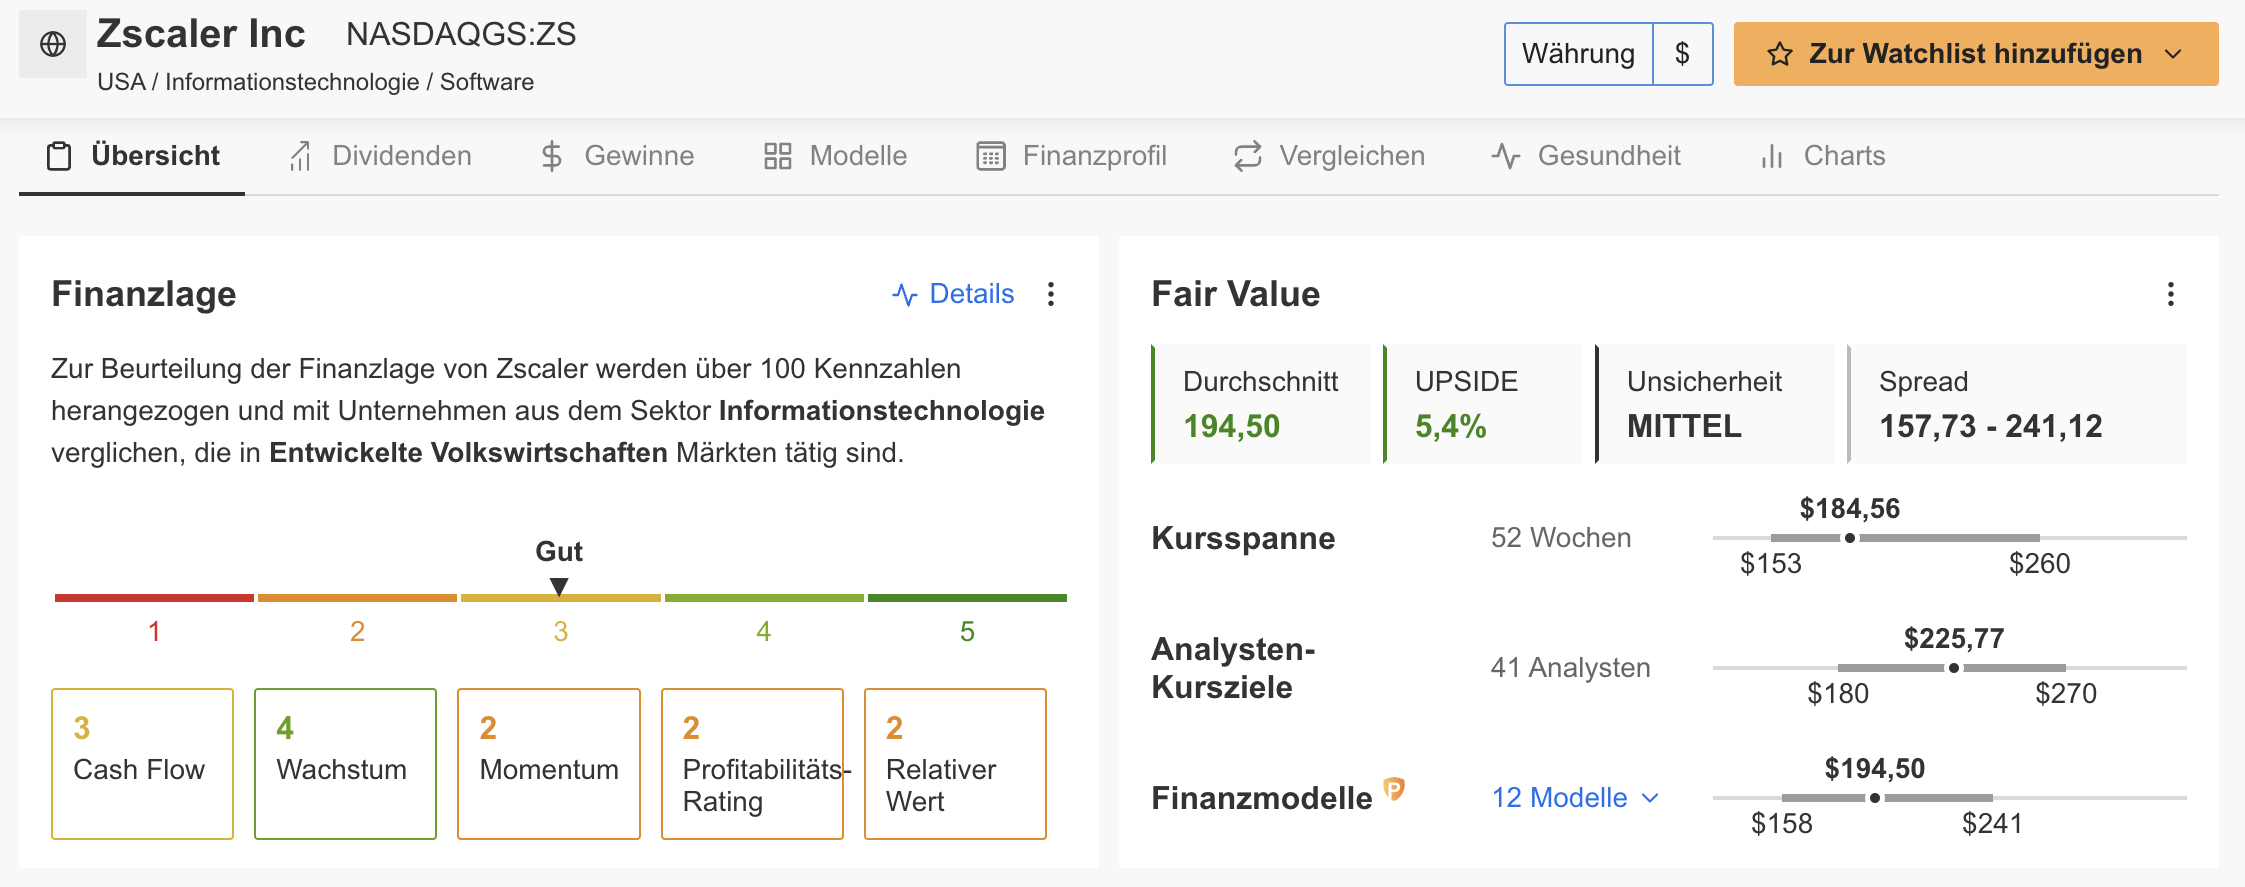Click the grid icon beside Modelle
The width and height of the screenshot is (2245, 887).
tap(778, 156)
